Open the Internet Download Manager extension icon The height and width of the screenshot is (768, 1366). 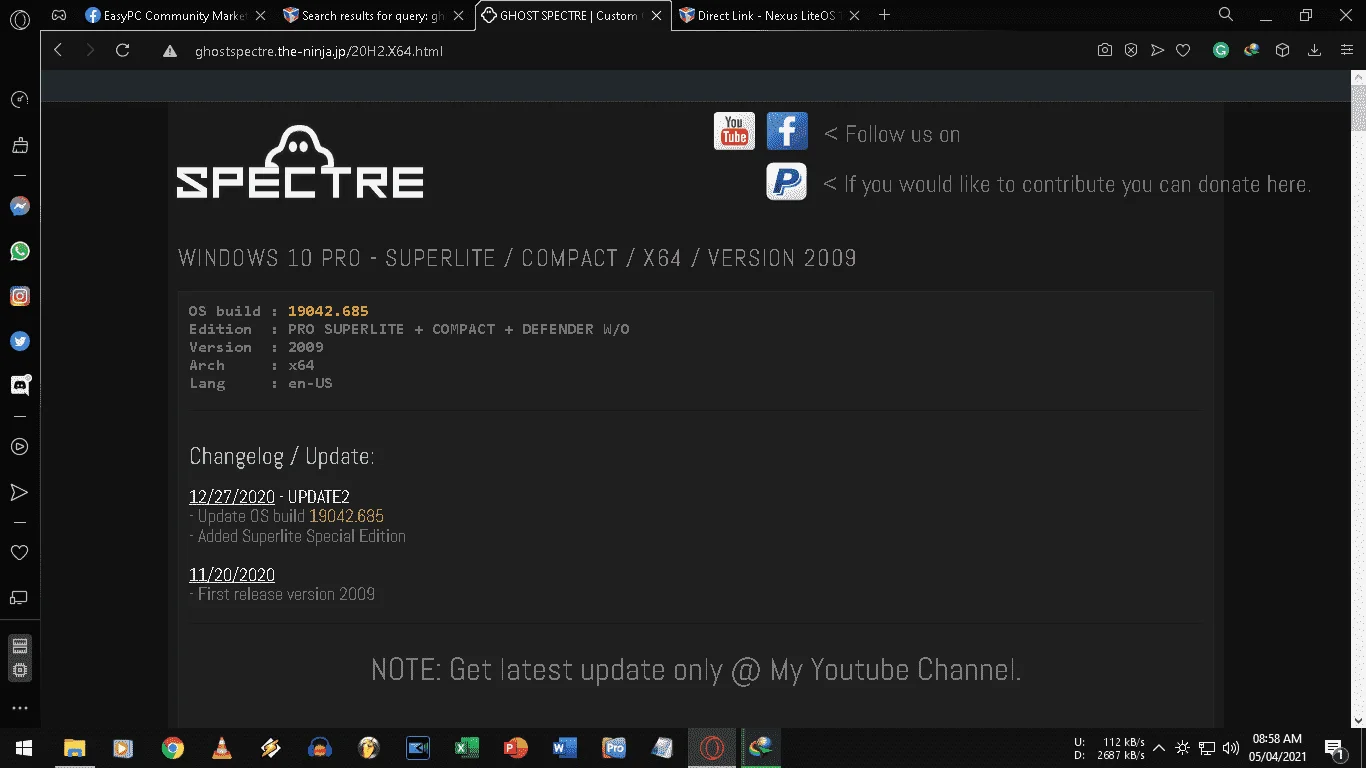(1252, 50)
